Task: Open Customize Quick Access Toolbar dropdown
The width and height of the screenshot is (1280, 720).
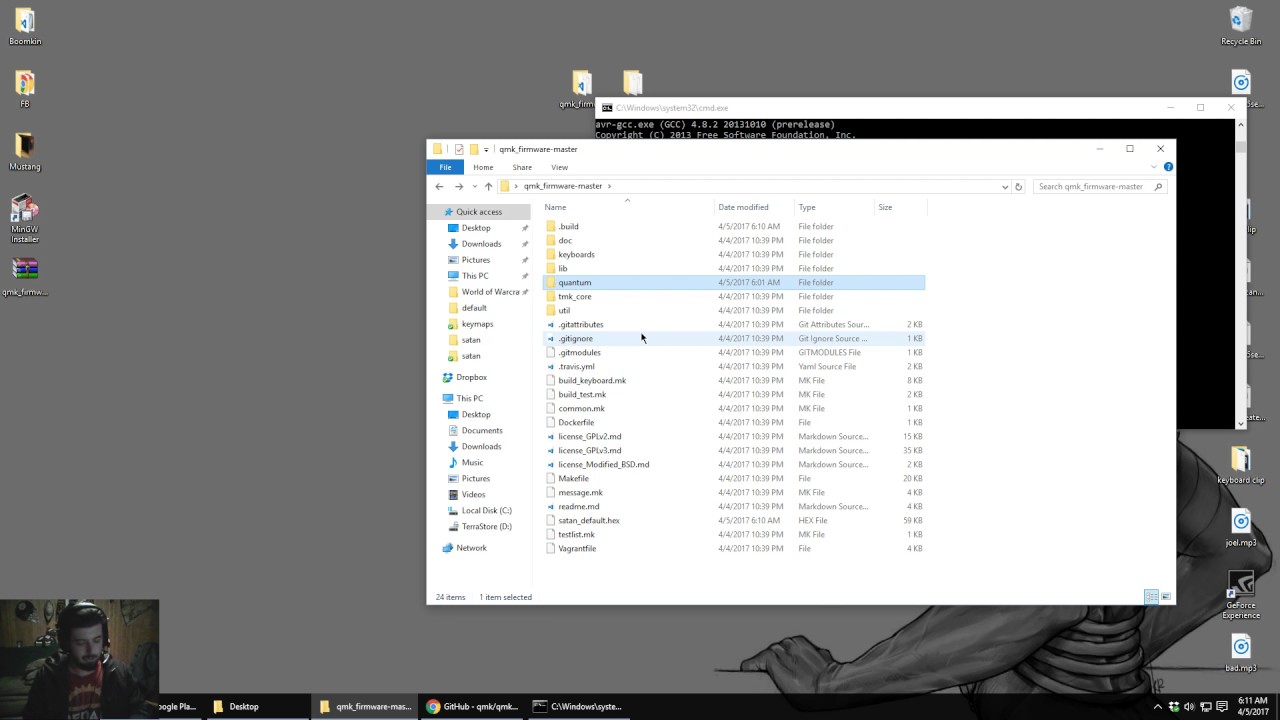Action: pyautogui.click(x=486, y=149)
